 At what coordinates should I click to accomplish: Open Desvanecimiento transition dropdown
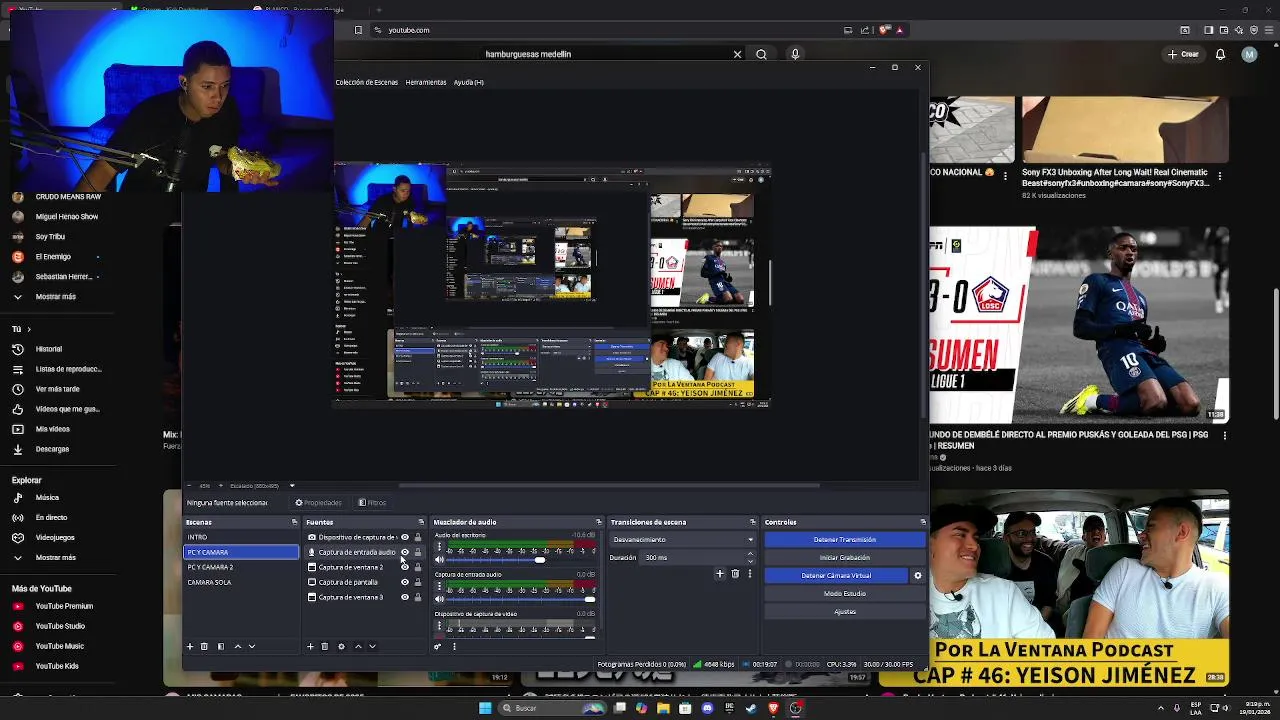point(684,540)
